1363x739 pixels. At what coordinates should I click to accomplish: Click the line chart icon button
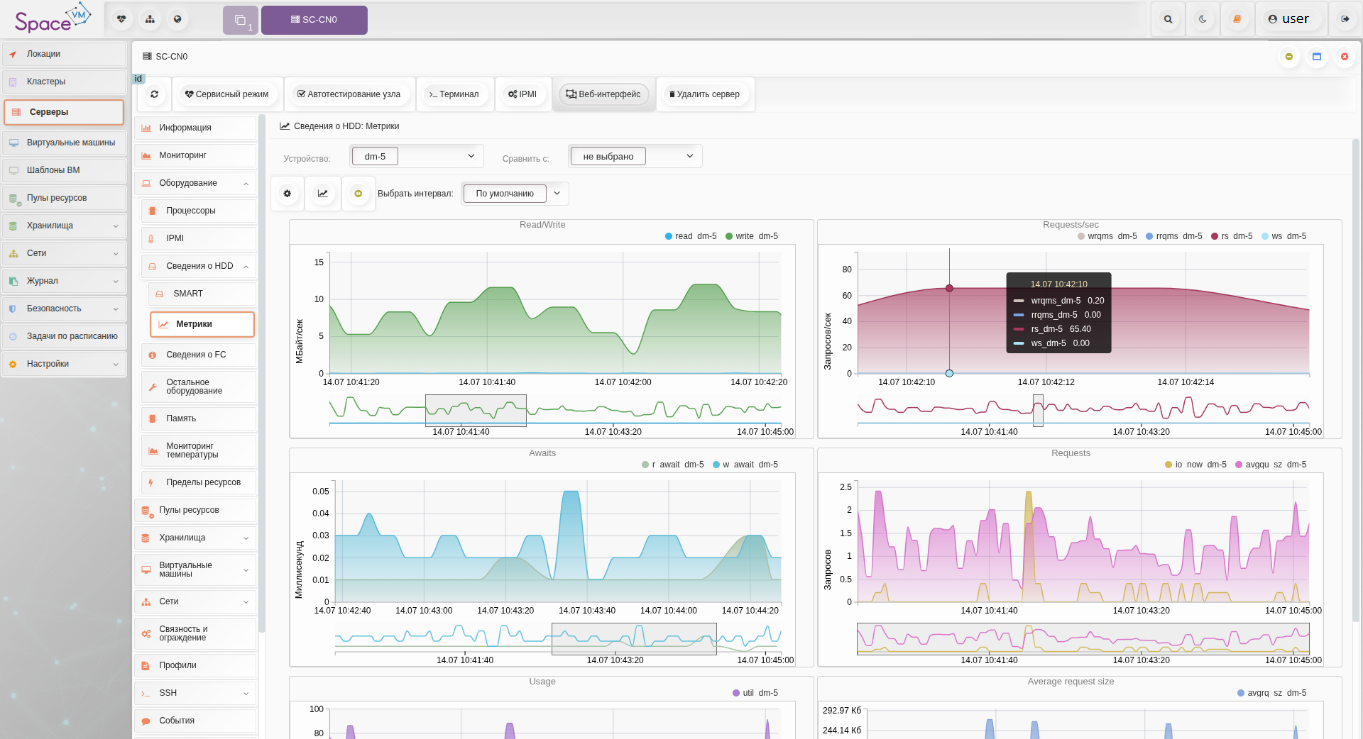[x=322, y=193]
